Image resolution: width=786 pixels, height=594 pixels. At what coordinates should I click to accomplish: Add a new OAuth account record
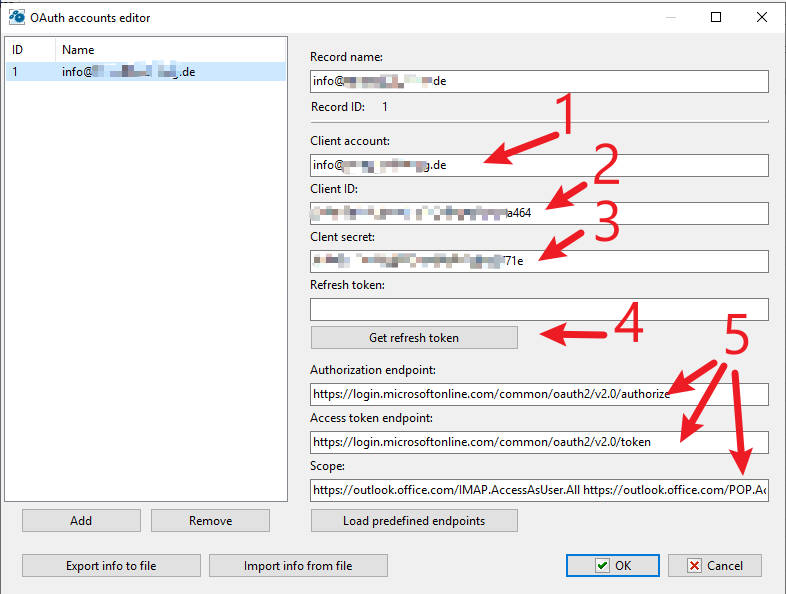click(x=81, y=521)
